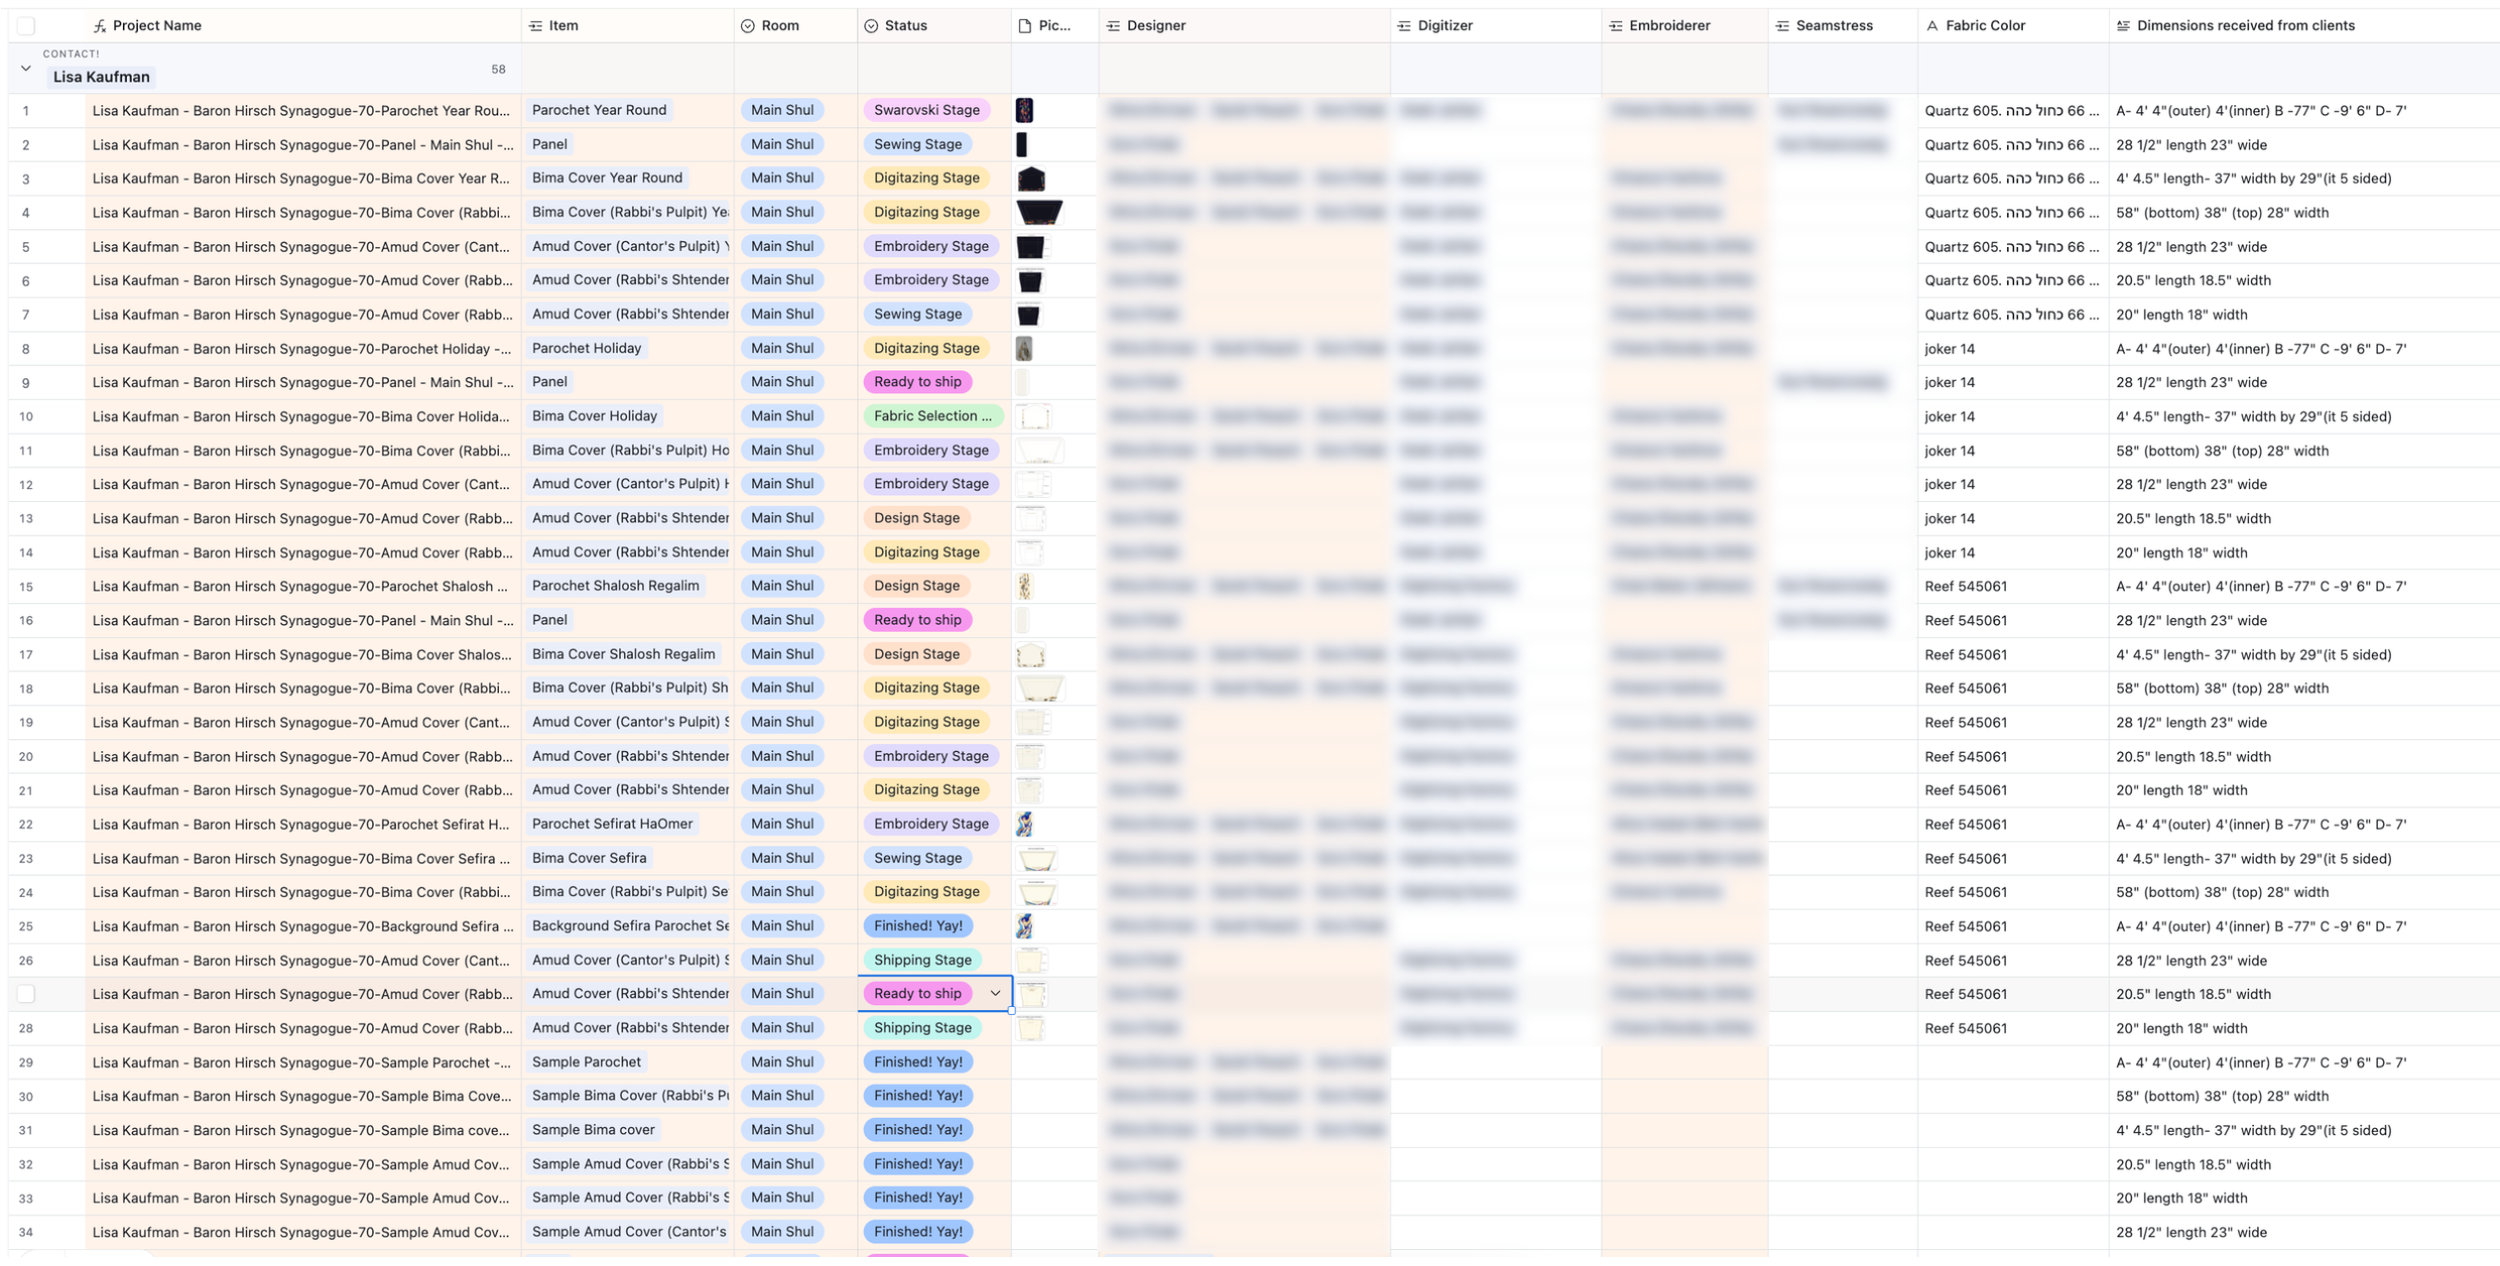2500x1266 pixels.
Task: Collapse the Lisa Kaufman contact group
Action: click(x=26, y=69)
